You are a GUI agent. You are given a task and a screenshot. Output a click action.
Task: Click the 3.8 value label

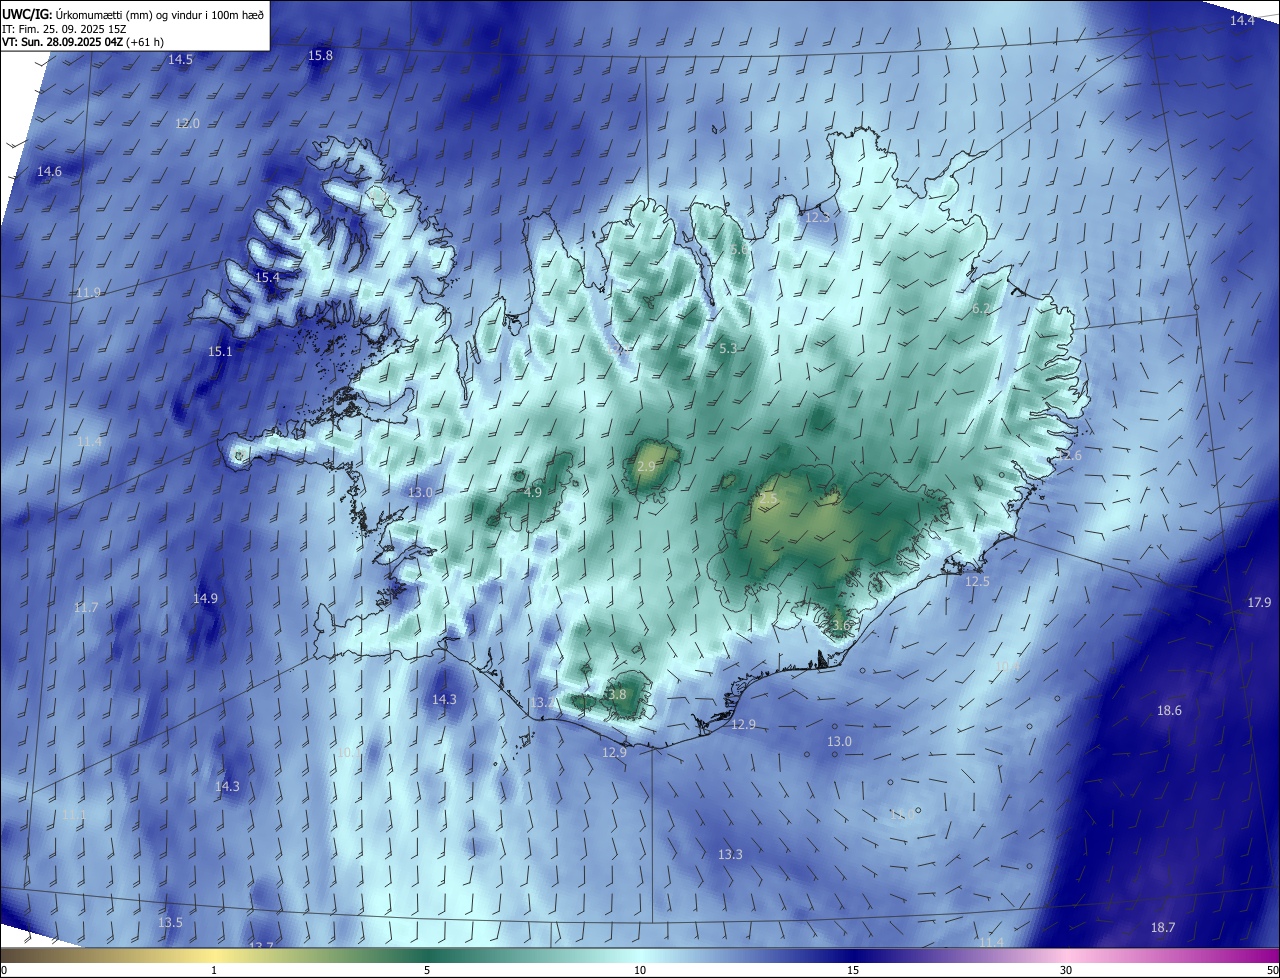click(616, 695)
